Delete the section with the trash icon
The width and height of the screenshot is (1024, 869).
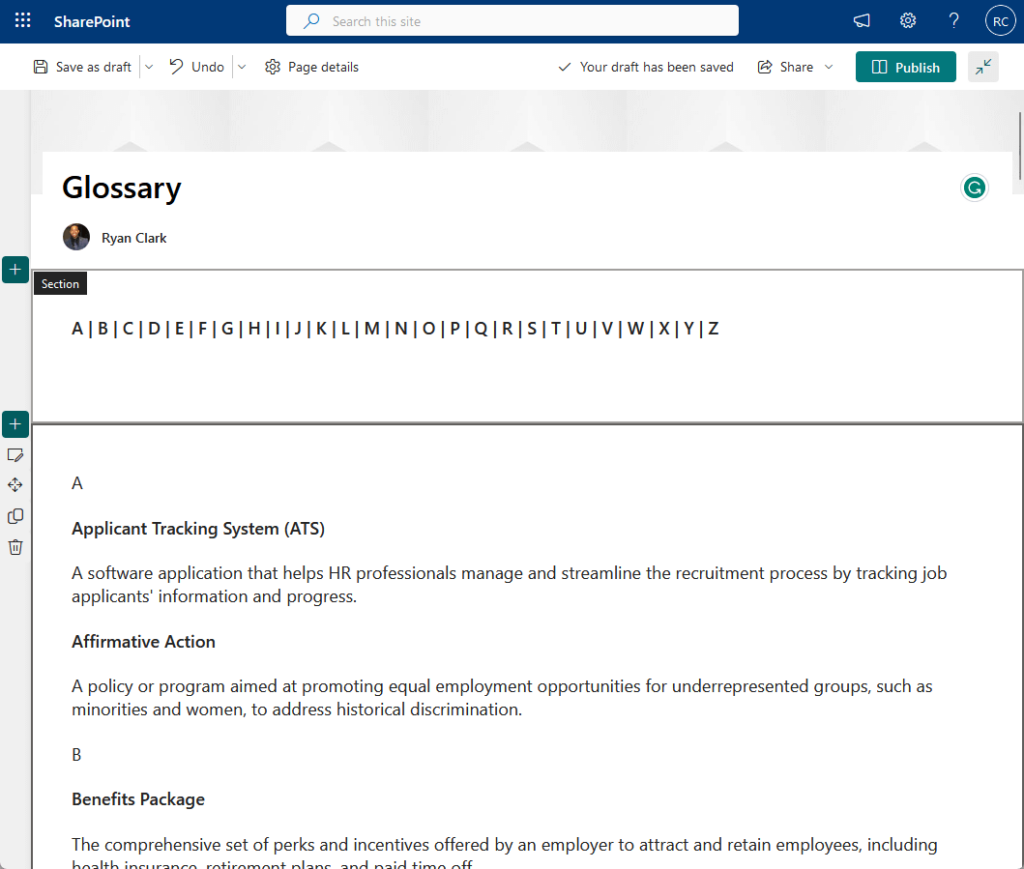click(15, 546)
